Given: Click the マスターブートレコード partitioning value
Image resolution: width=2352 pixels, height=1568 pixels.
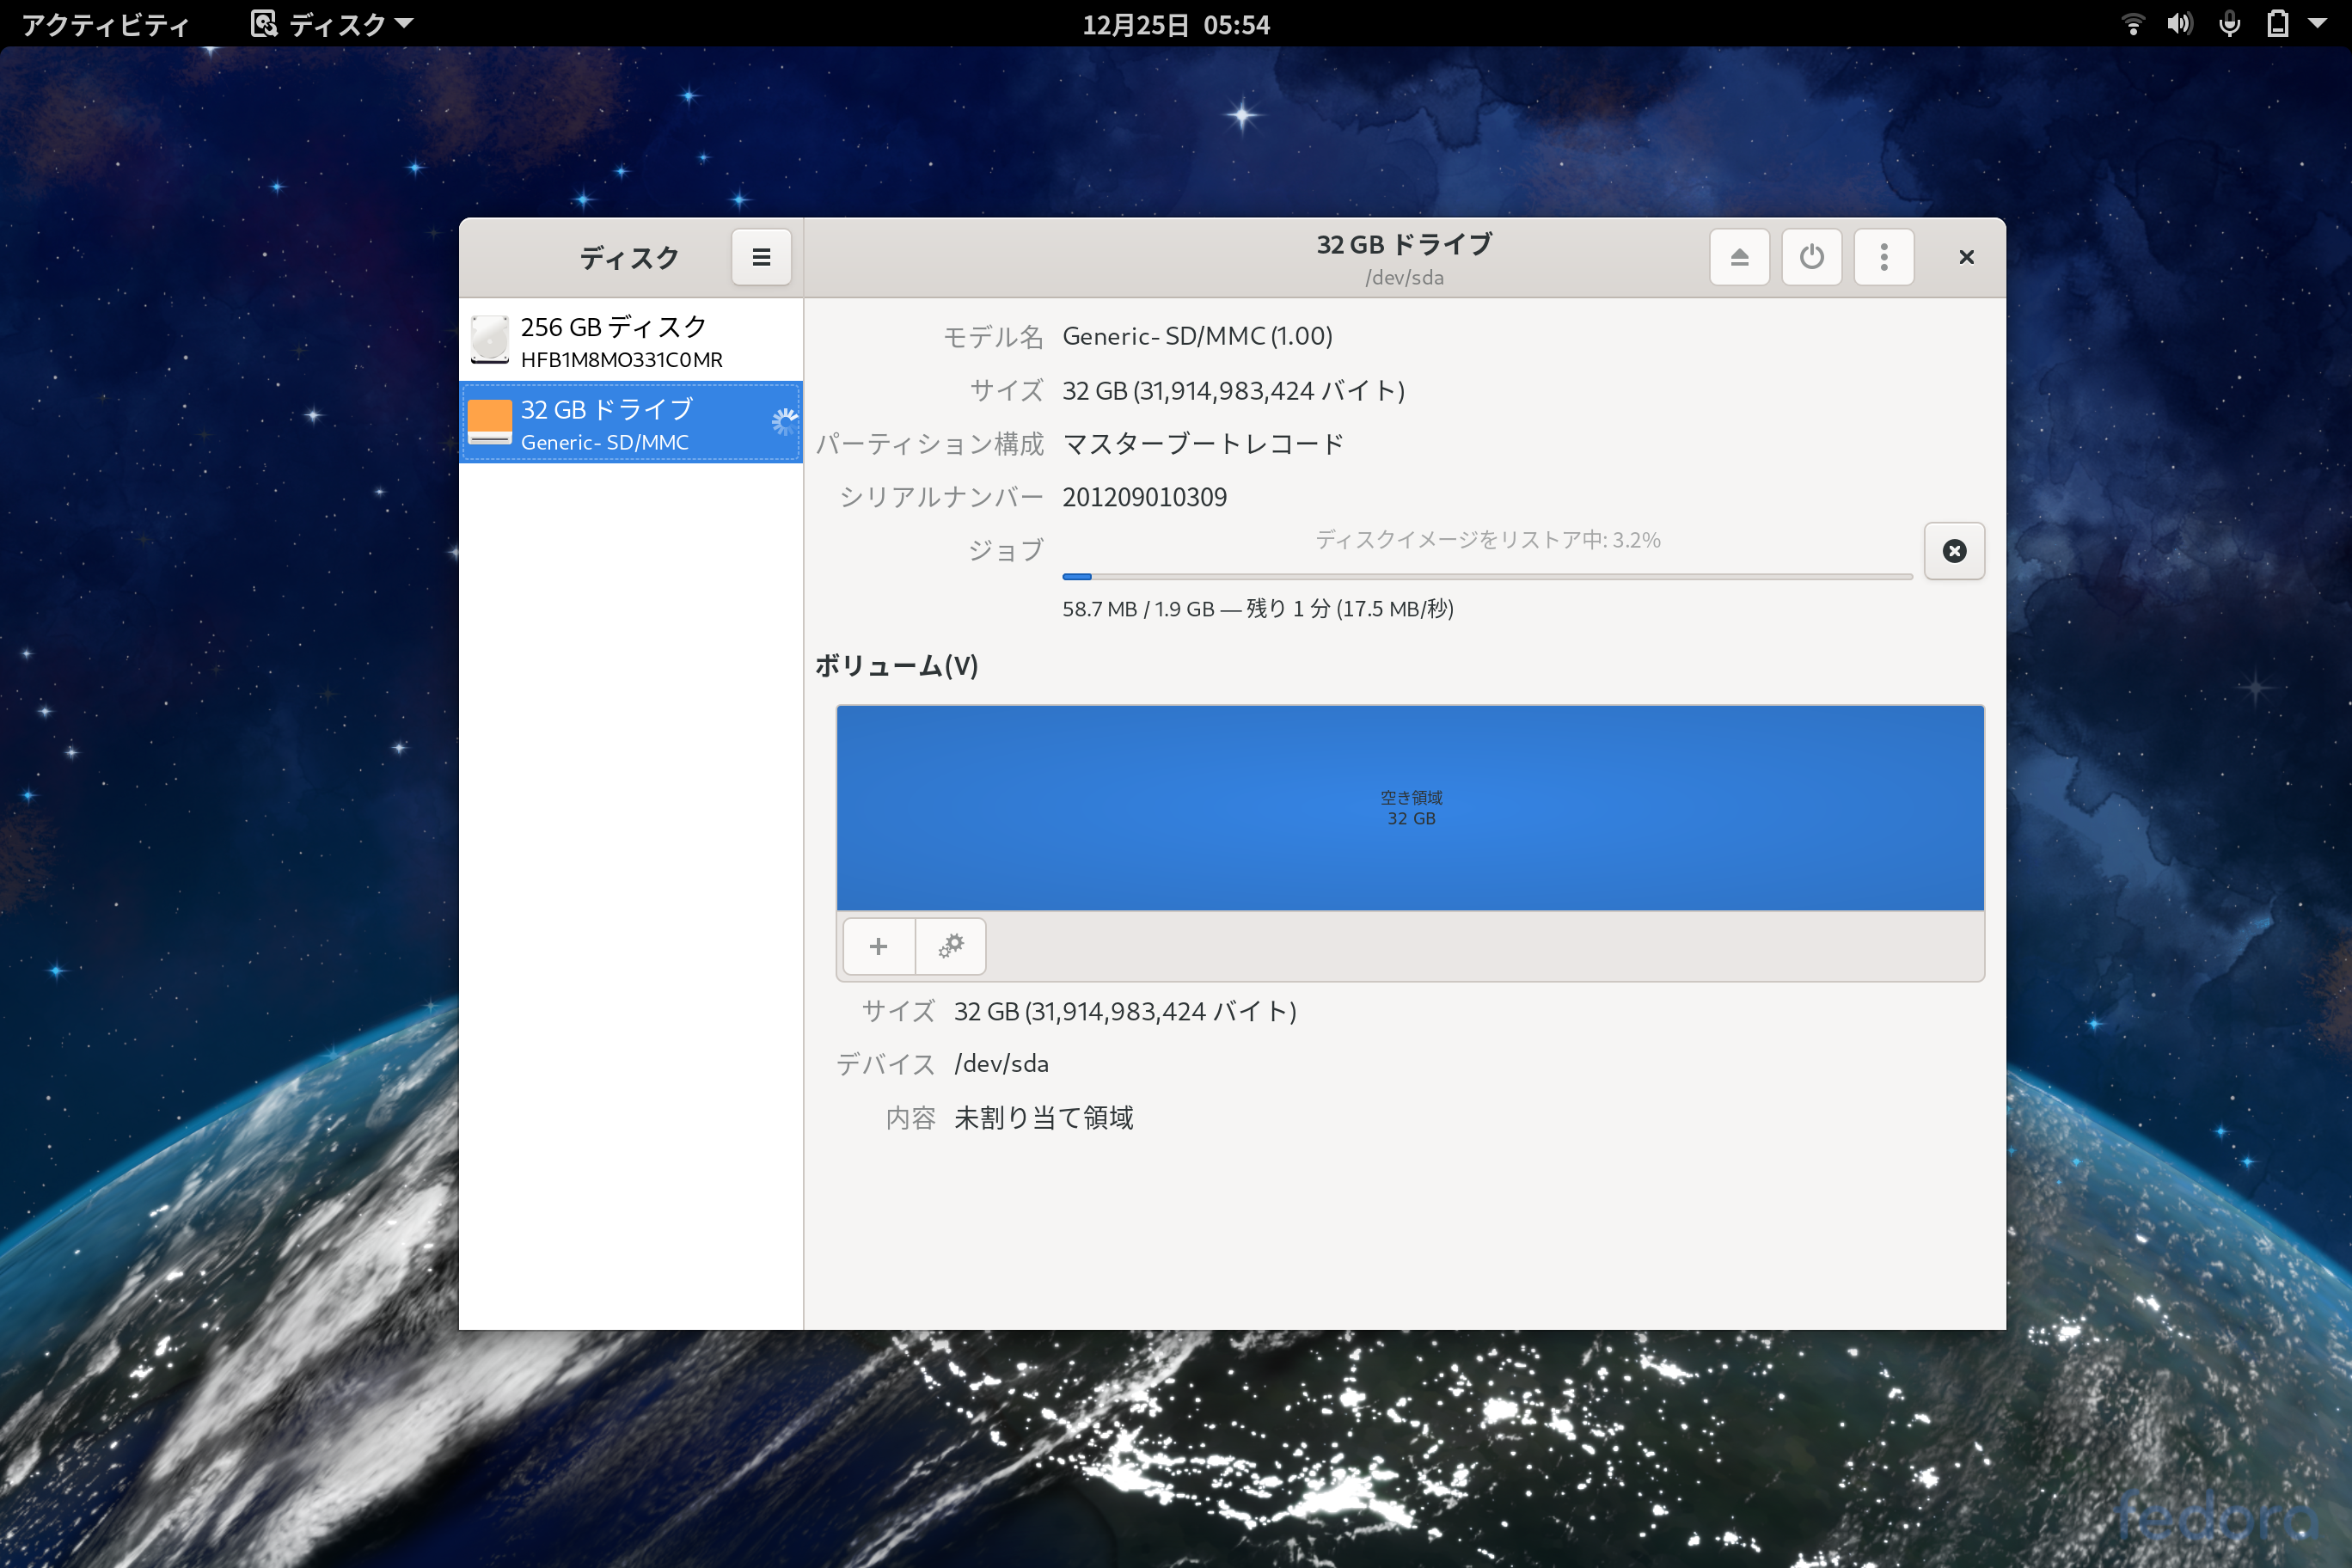Looking at the screenshot, I should 1203,443.
